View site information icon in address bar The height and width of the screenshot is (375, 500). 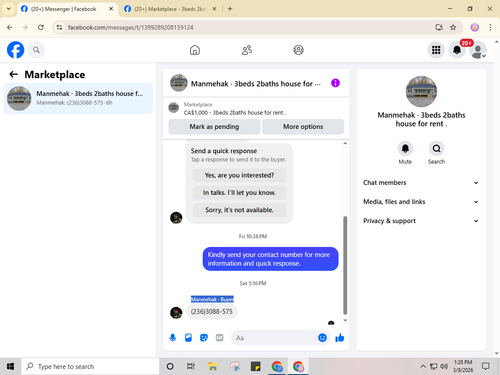pos(59,27)
